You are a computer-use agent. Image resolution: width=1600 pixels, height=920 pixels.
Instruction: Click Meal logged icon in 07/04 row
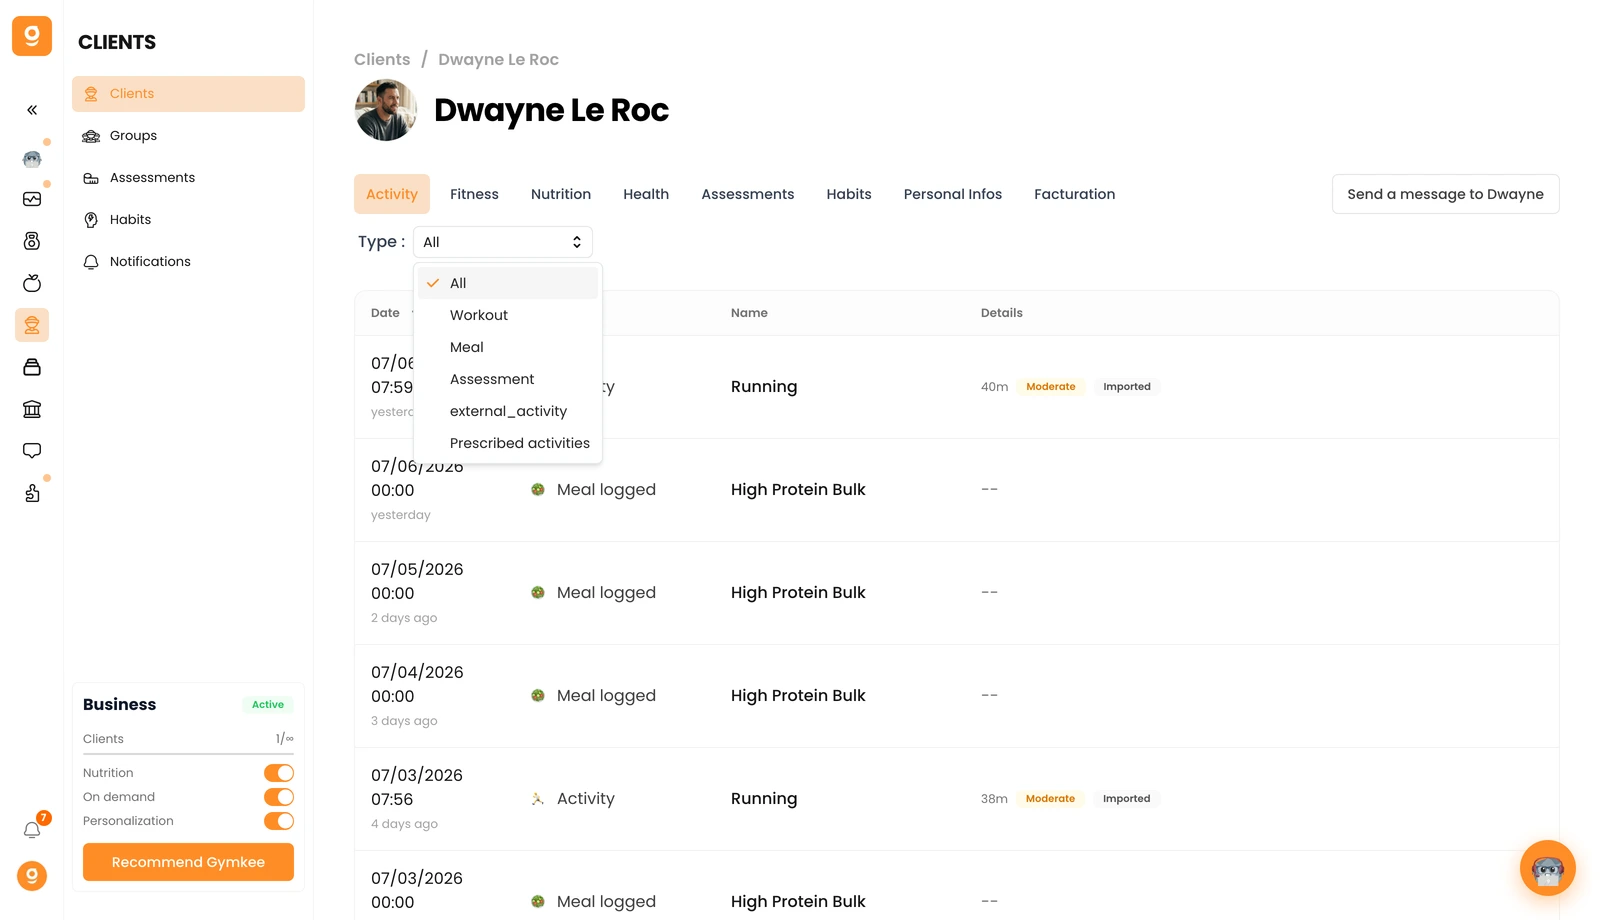click(x=538, y=696)
